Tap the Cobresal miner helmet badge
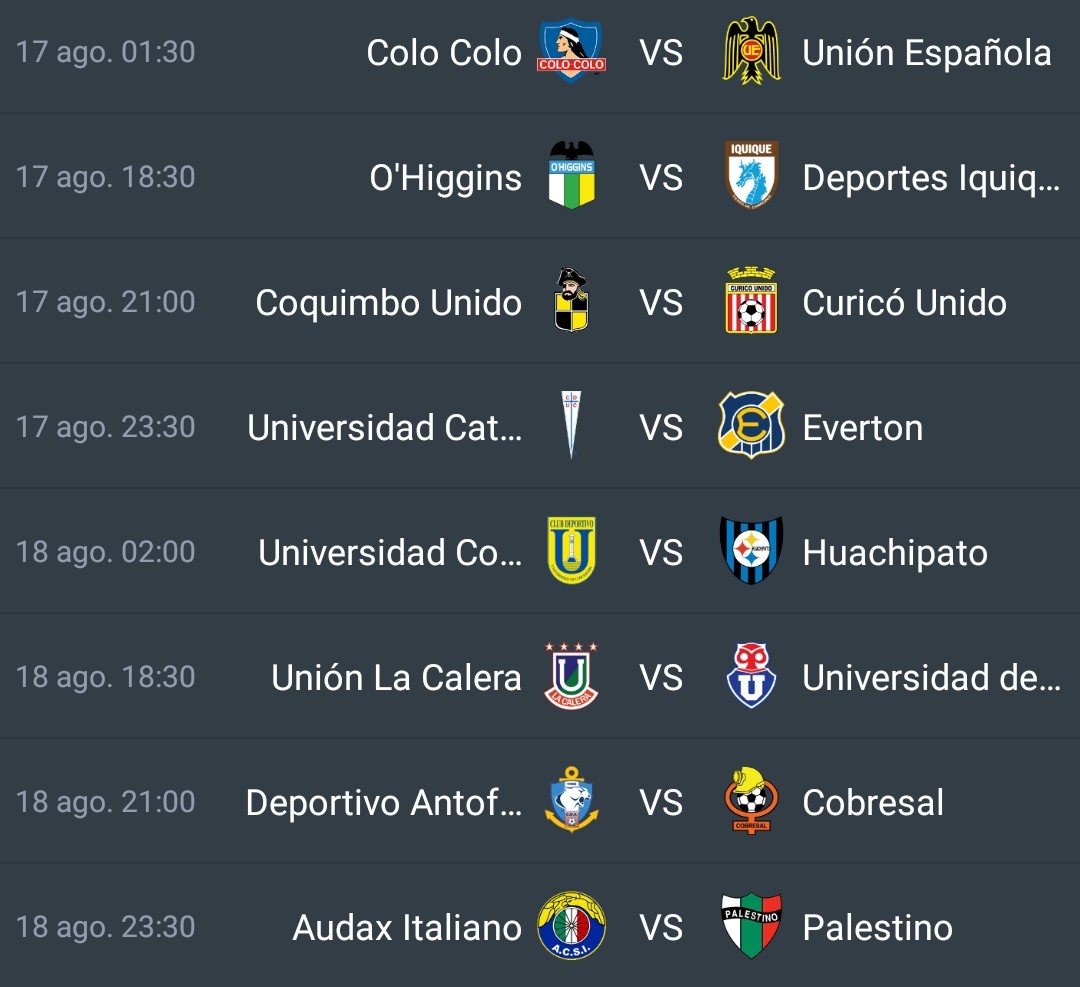This screenshot has width=1080, height=987. [751, 800]
